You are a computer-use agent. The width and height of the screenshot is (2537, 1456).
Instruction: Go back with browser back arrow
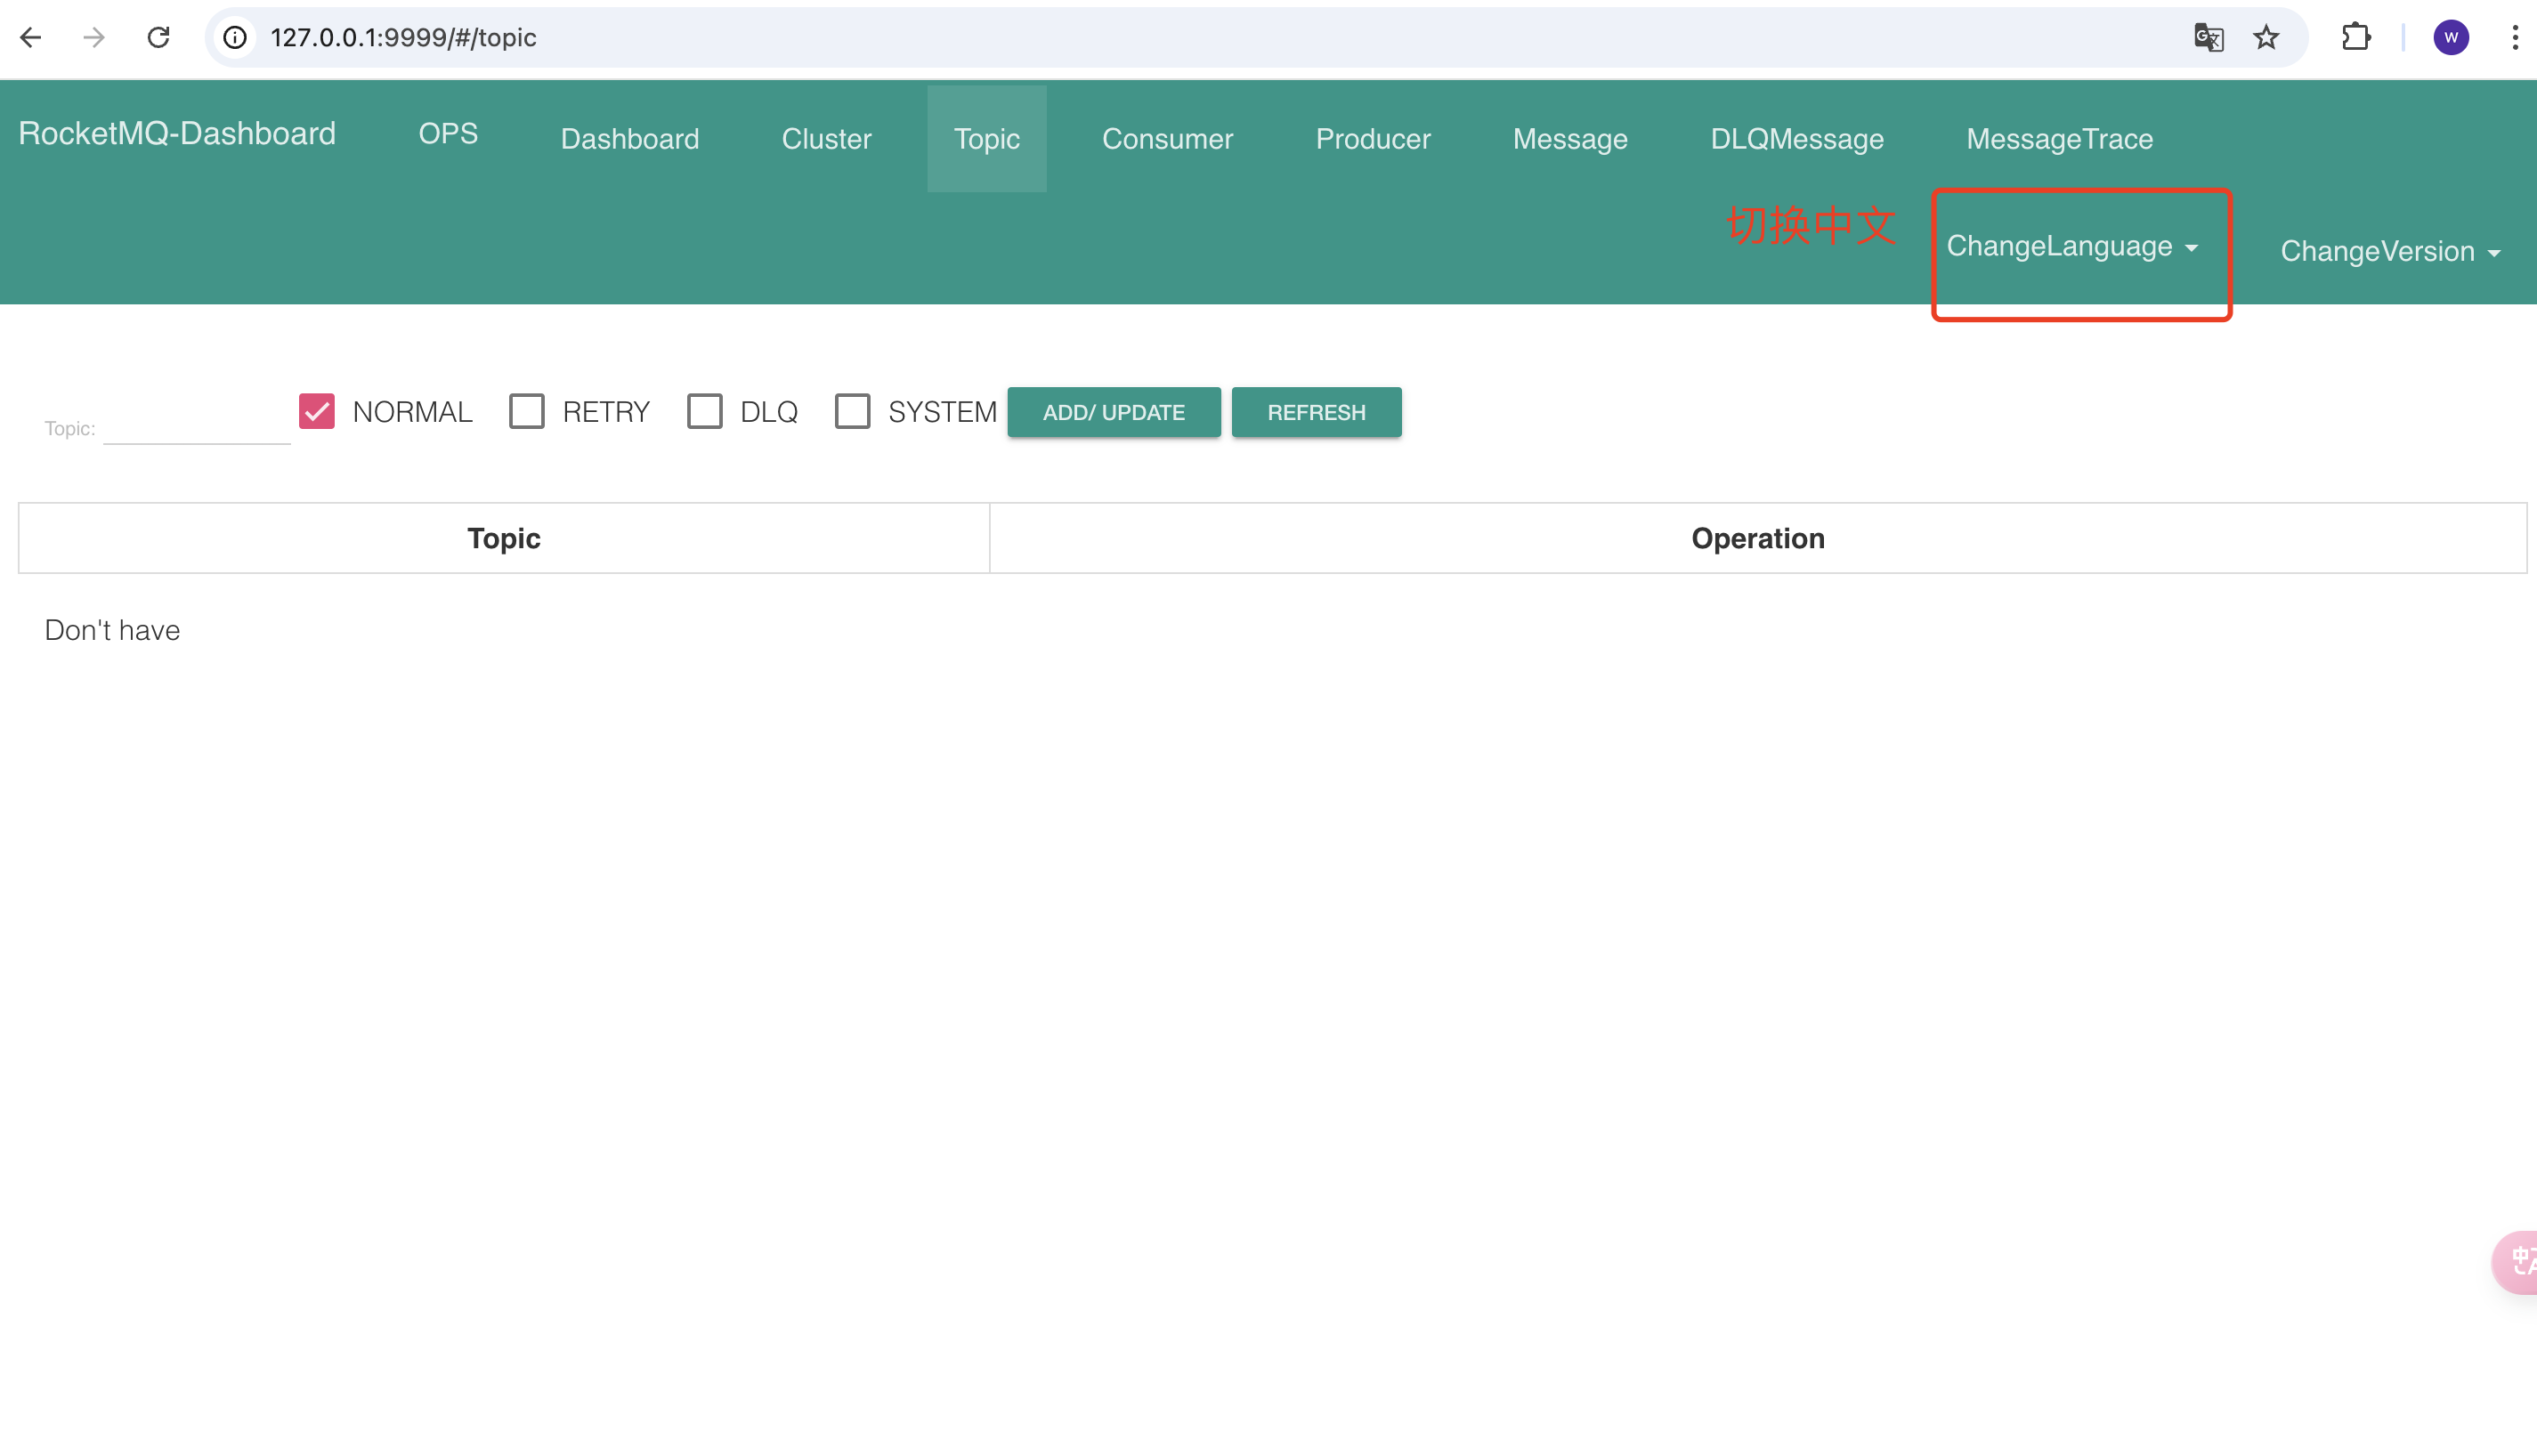coord(30,38)
